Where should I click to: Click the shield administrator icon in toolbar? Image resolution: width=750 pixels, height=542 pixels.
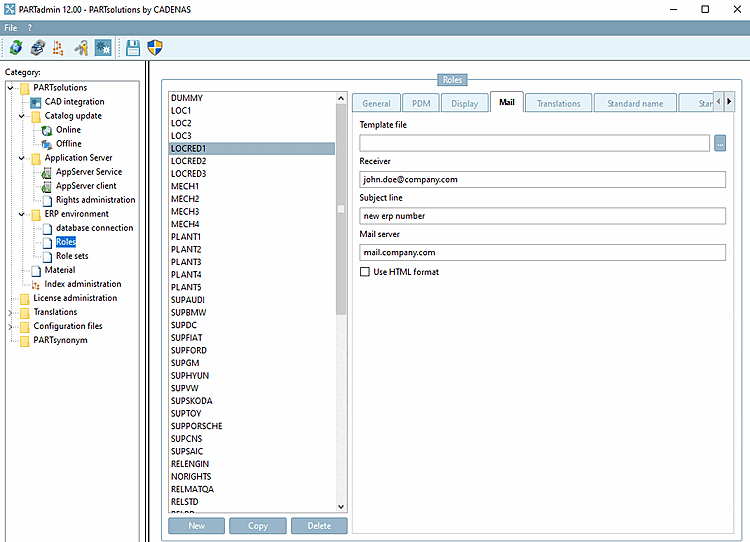[155, 47]
